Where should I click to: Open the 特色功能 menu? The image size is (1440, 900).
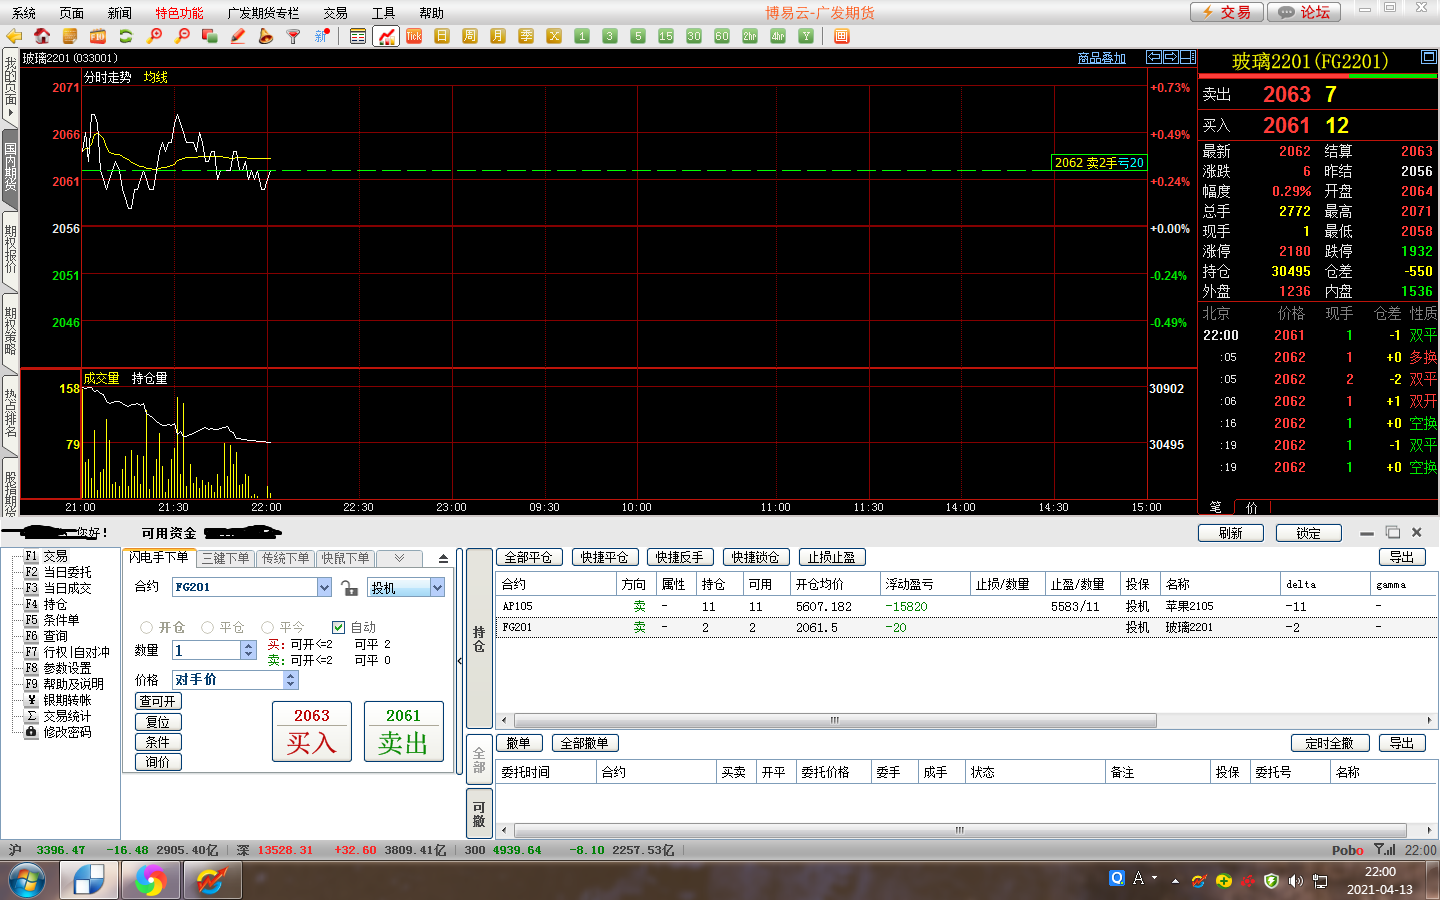pos(179,13)
